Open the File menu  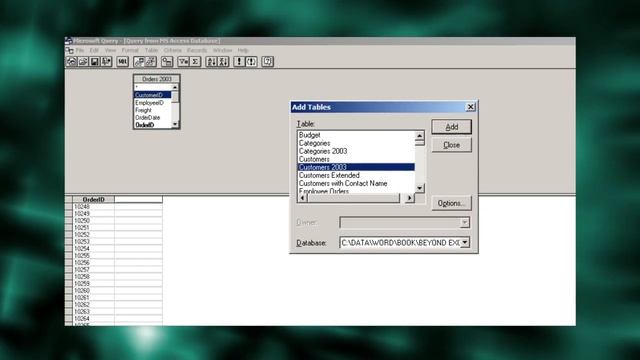(x=80, y=50)
